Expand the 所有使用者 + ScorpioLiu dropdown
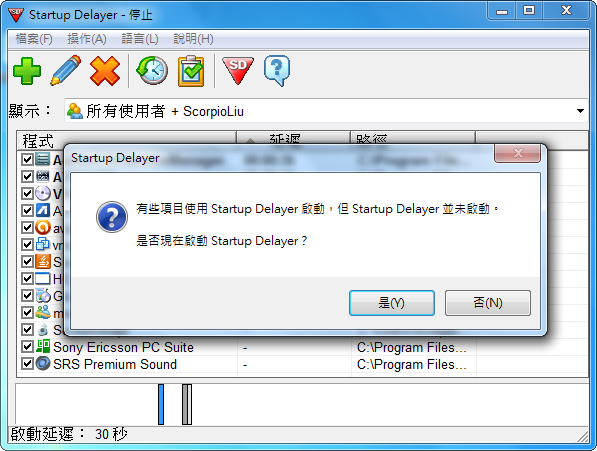Image resolution: width=597 pixels, height=451 pixels. click(x=580, y=111)
